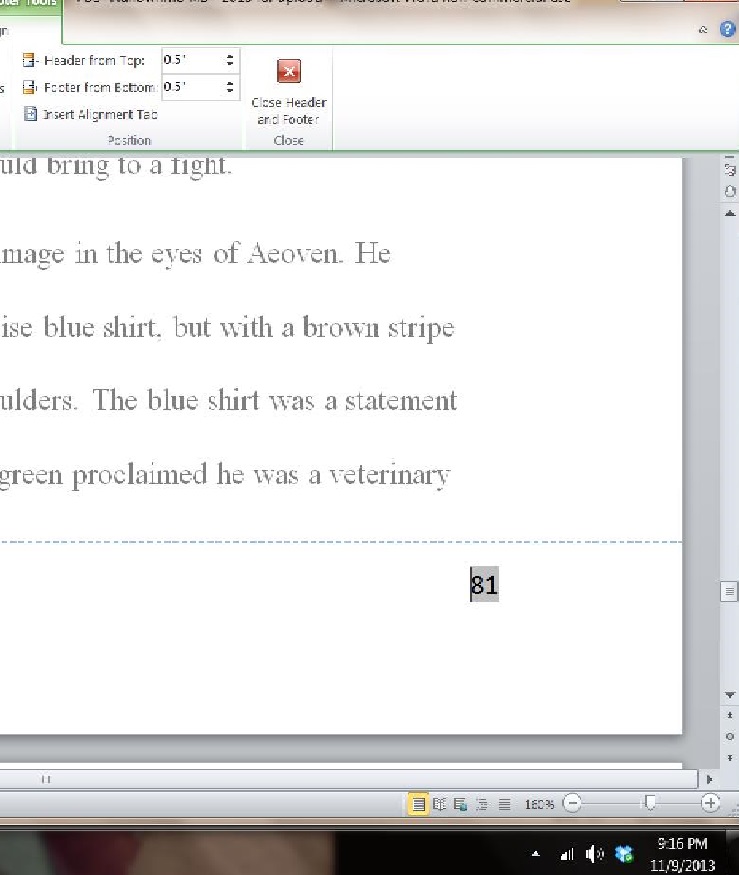Switch to Full Screen Reading view
The height and width of the screenshot is (875, 739).
coord(440,802)
